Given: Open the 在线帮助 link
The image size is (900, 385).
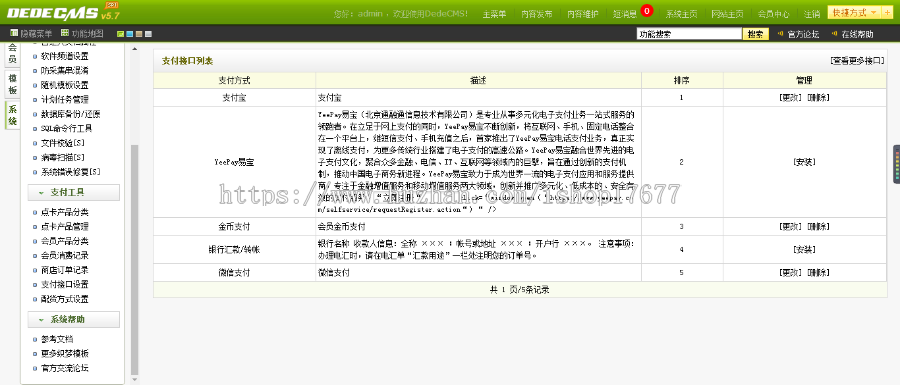Looking at the screenshot, I should click(857, 34).
